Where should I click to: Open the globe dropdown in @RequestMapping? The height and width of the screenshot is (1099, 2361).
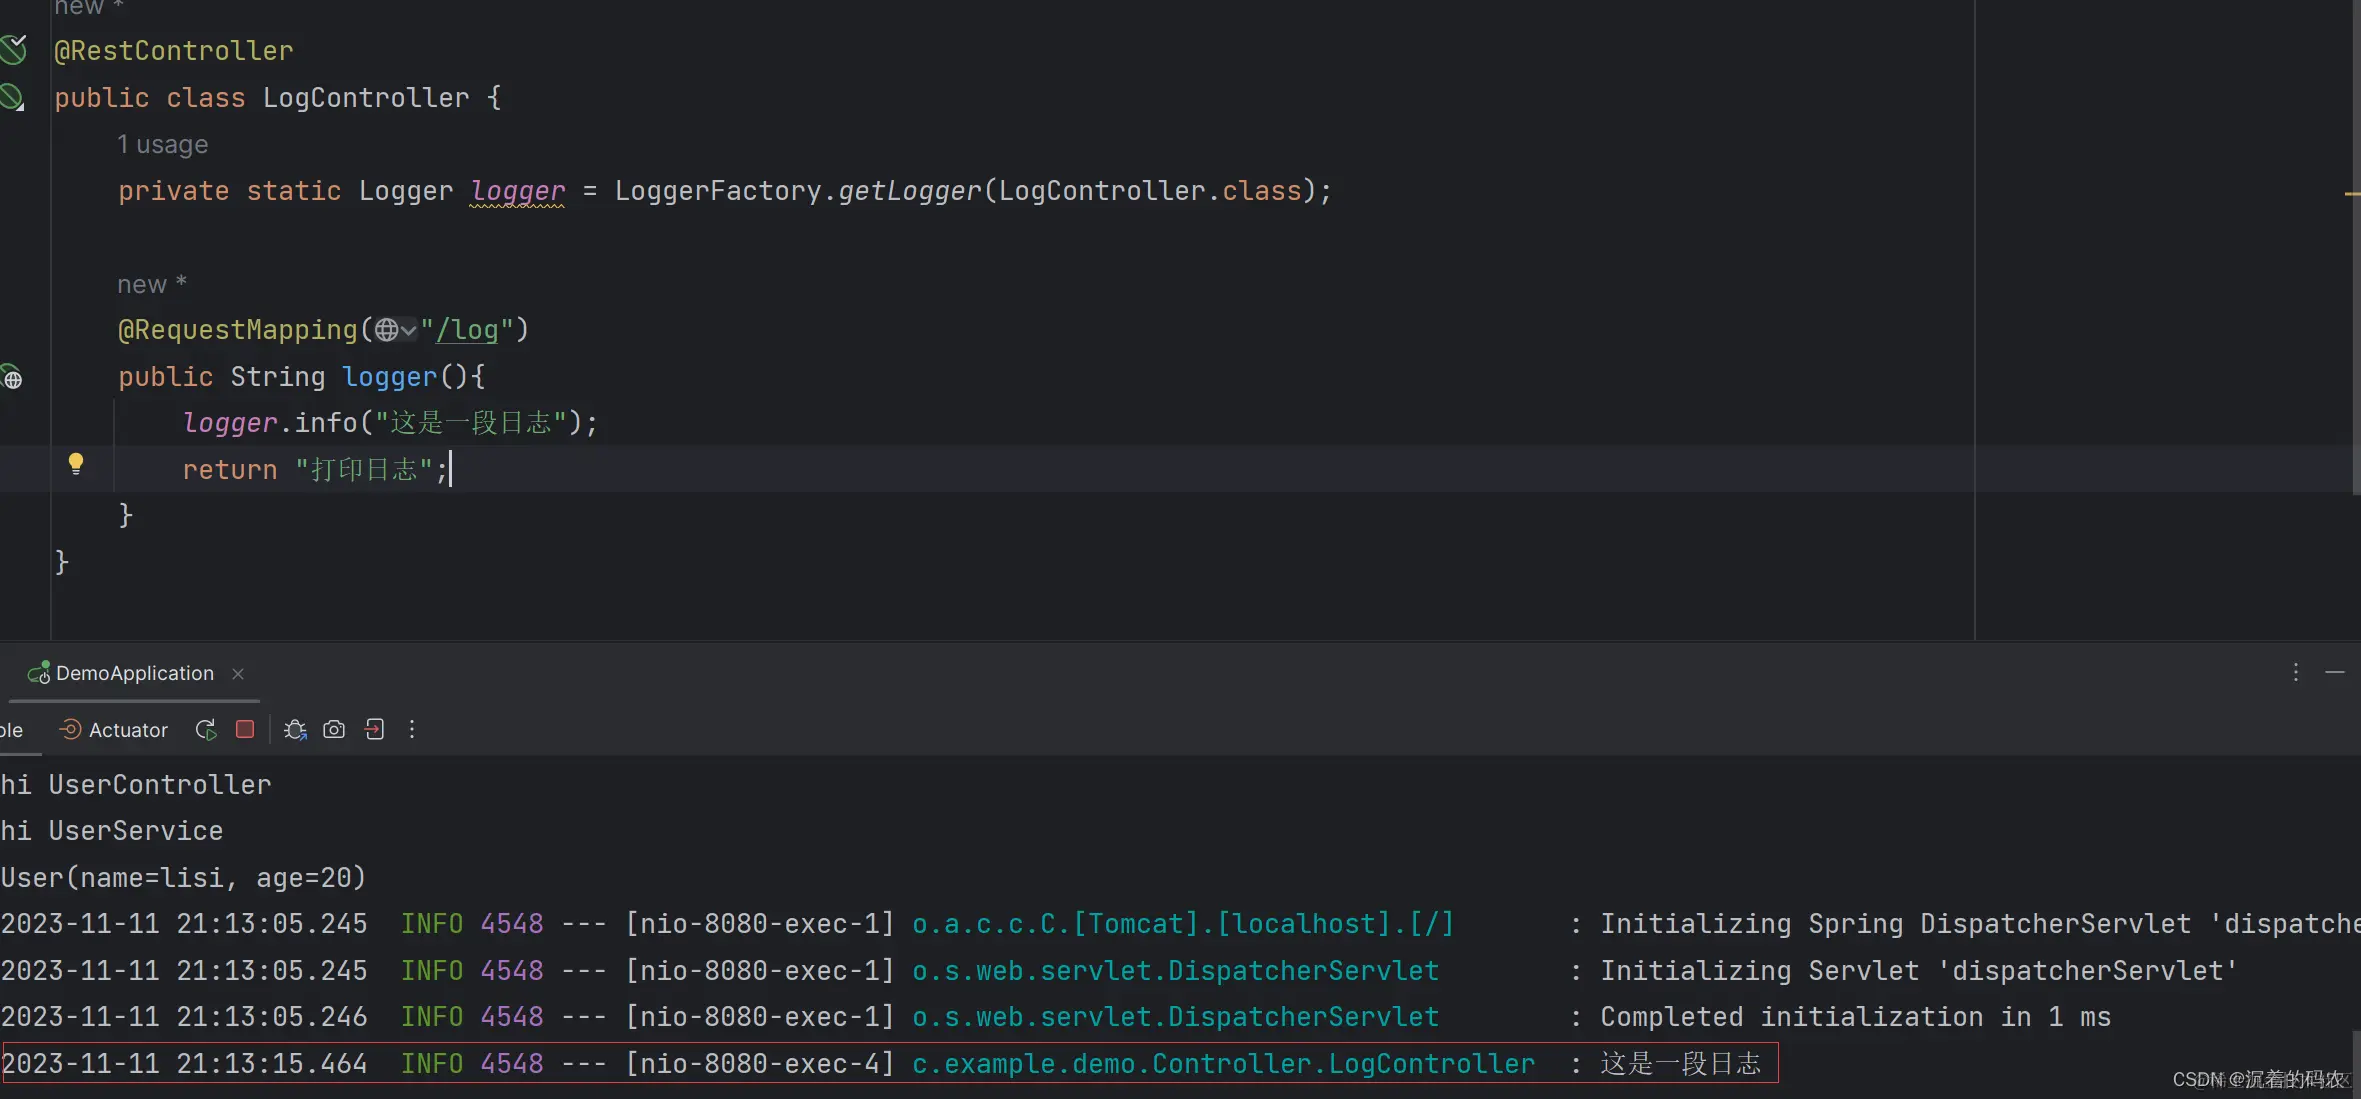396,330
